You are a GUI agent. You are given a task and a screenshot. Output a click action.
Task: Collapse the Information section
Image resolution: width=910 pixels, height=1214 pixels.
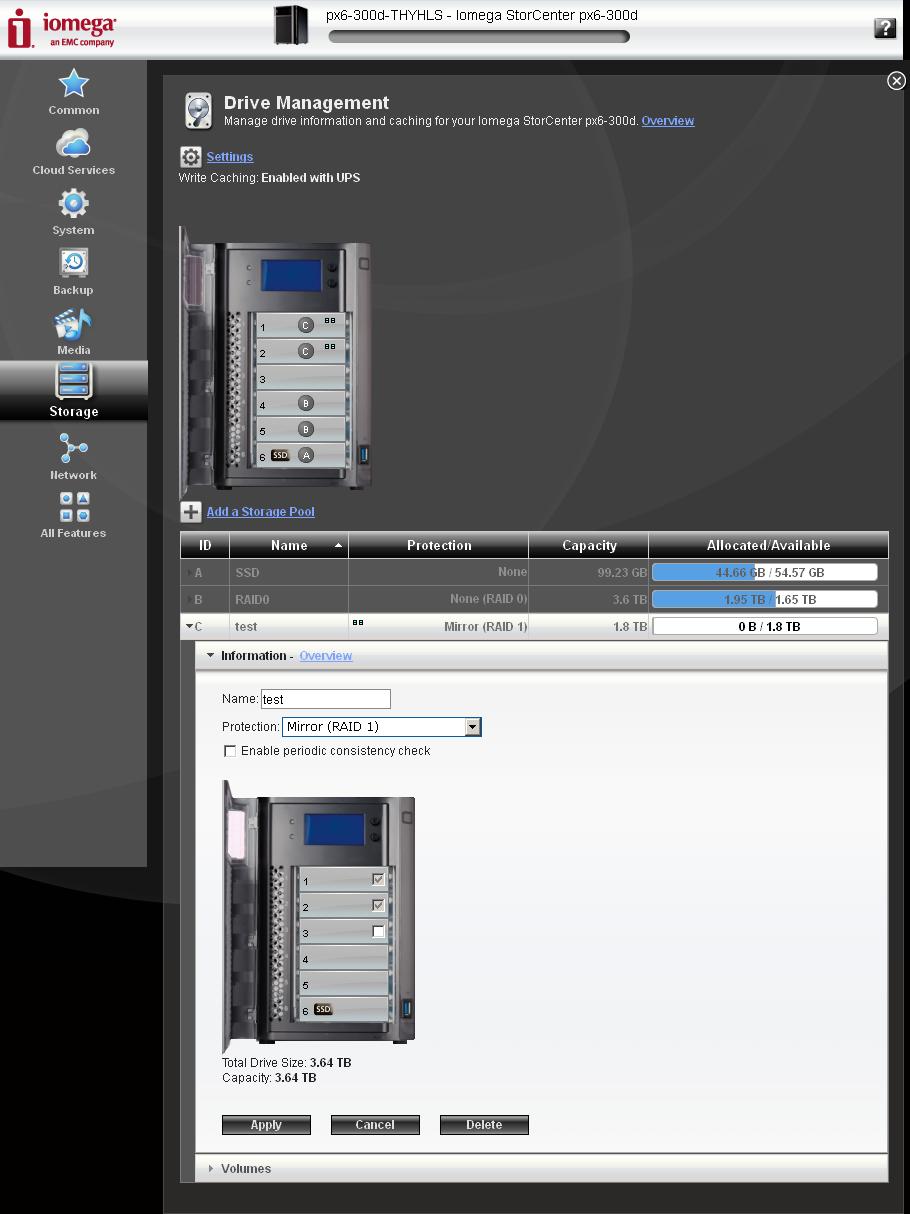(210, 656)
